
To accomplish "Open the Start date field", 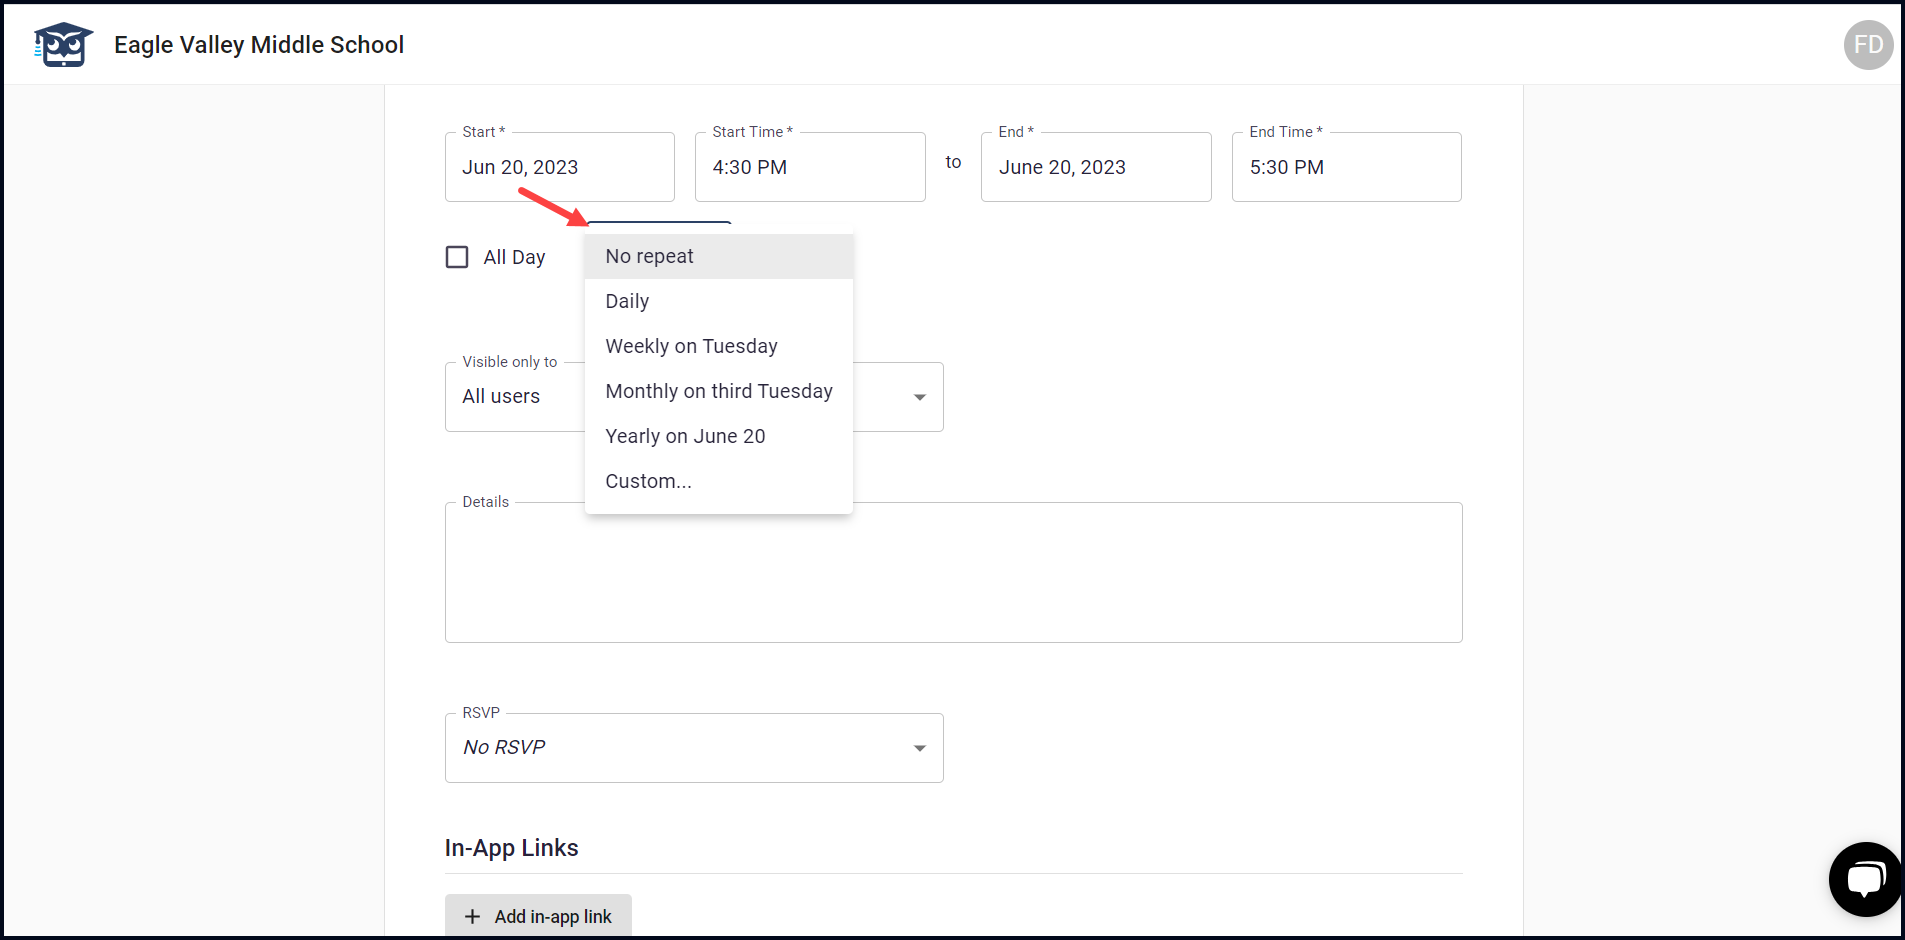I will (560, 167).
